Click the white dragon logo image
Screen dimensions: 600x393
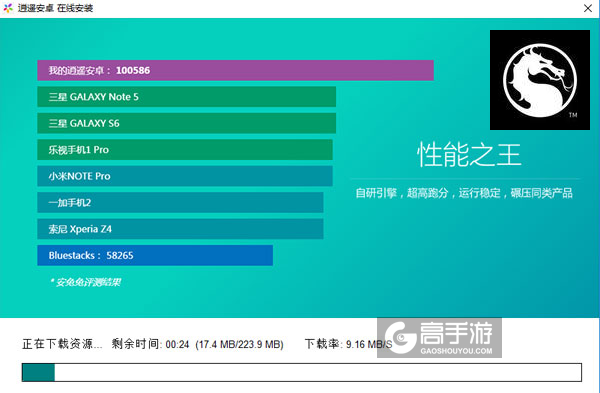(x=540, y=80)
